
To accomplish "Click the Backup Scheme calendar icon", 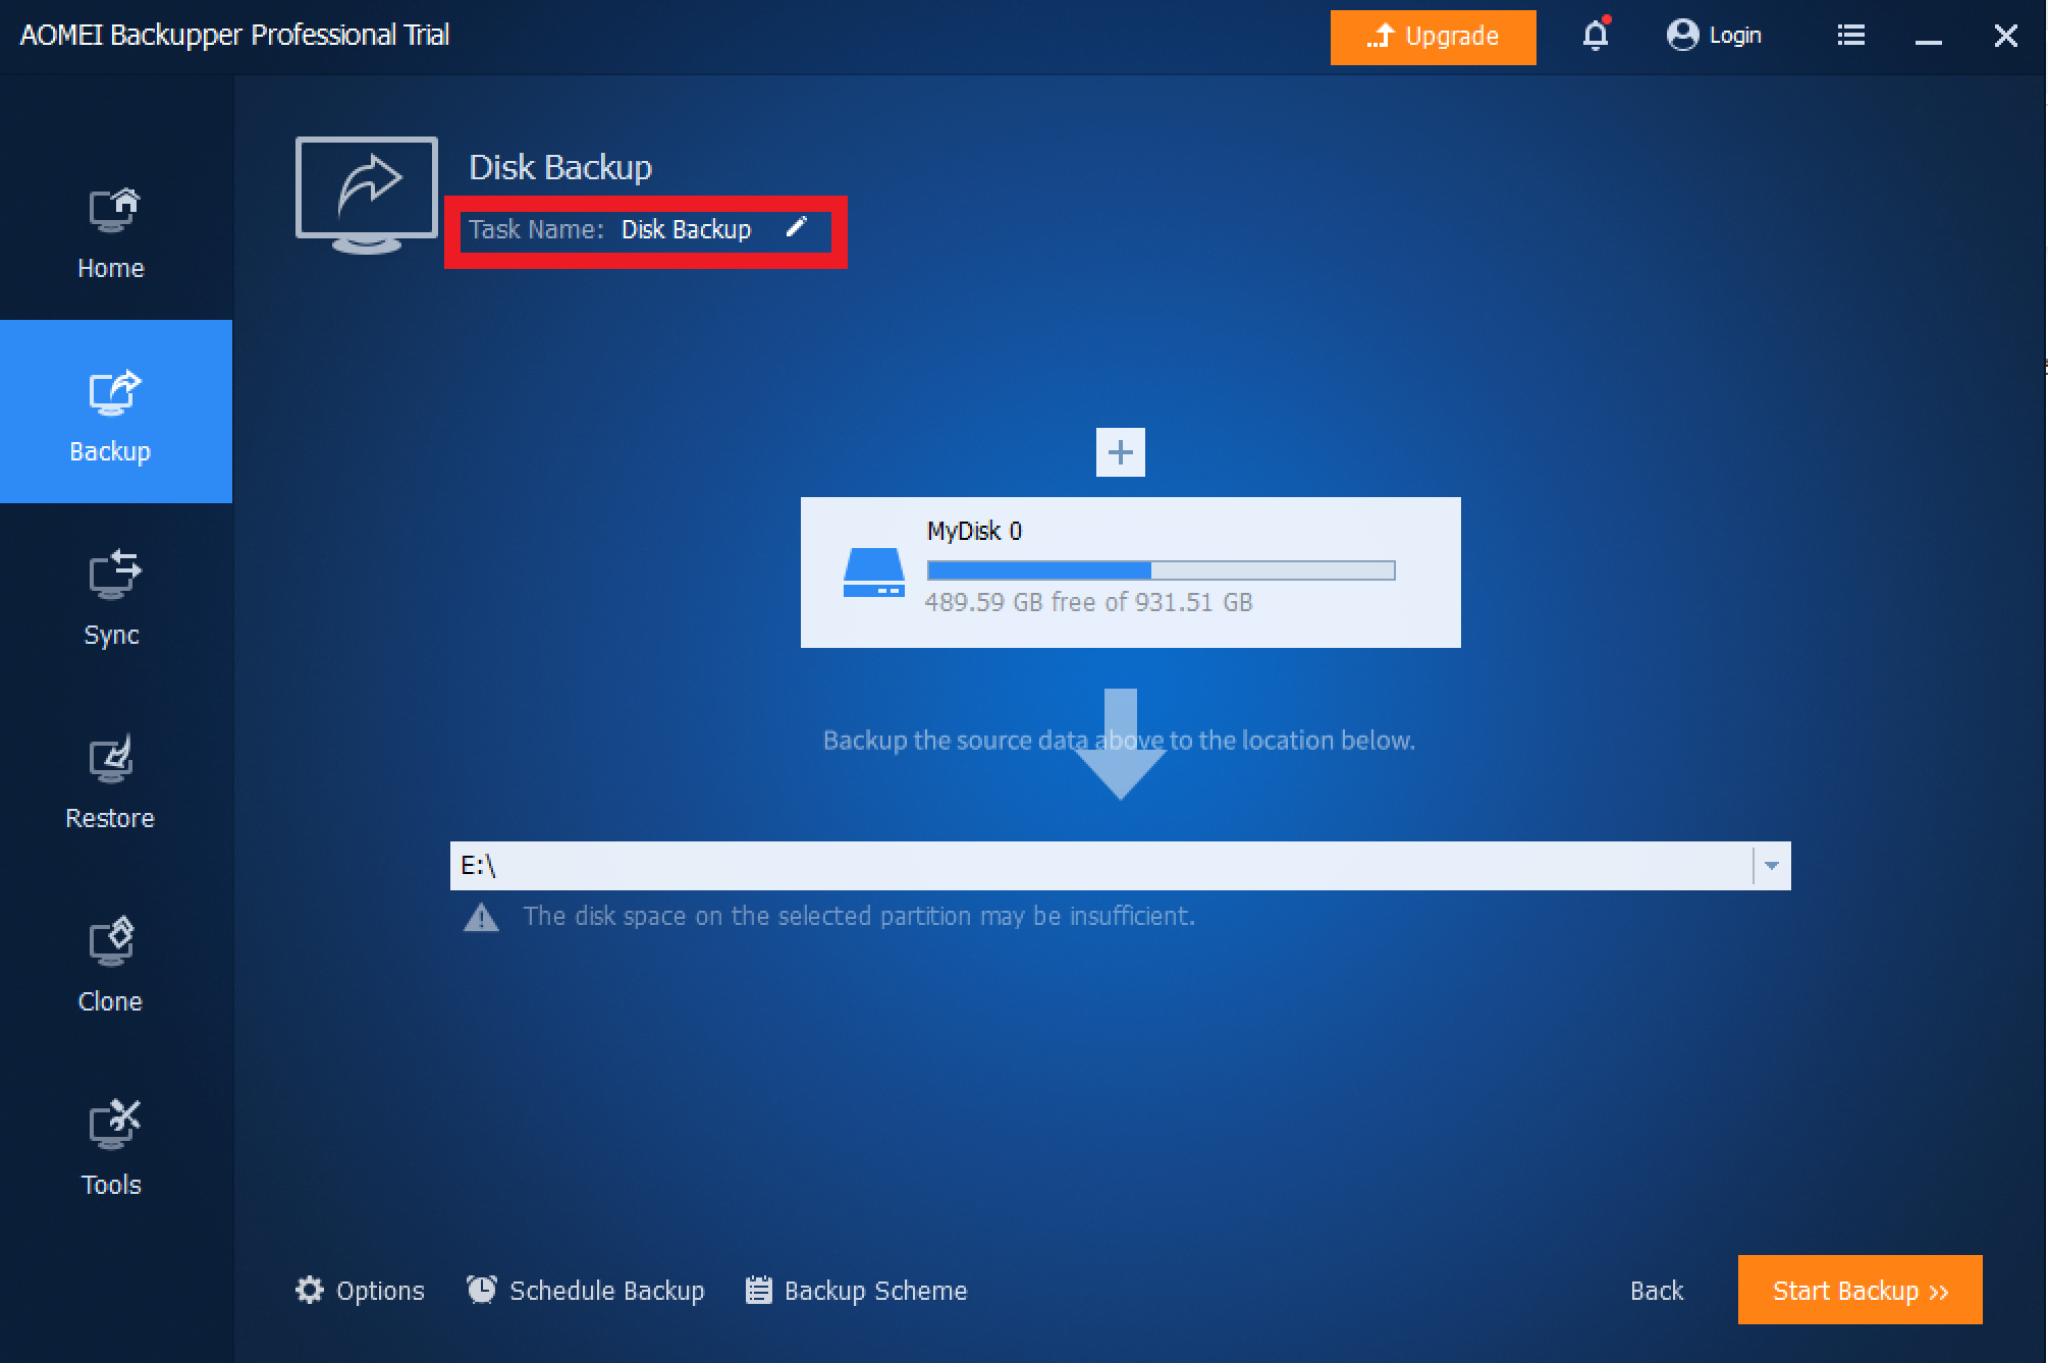I will tap(759, 1290).
